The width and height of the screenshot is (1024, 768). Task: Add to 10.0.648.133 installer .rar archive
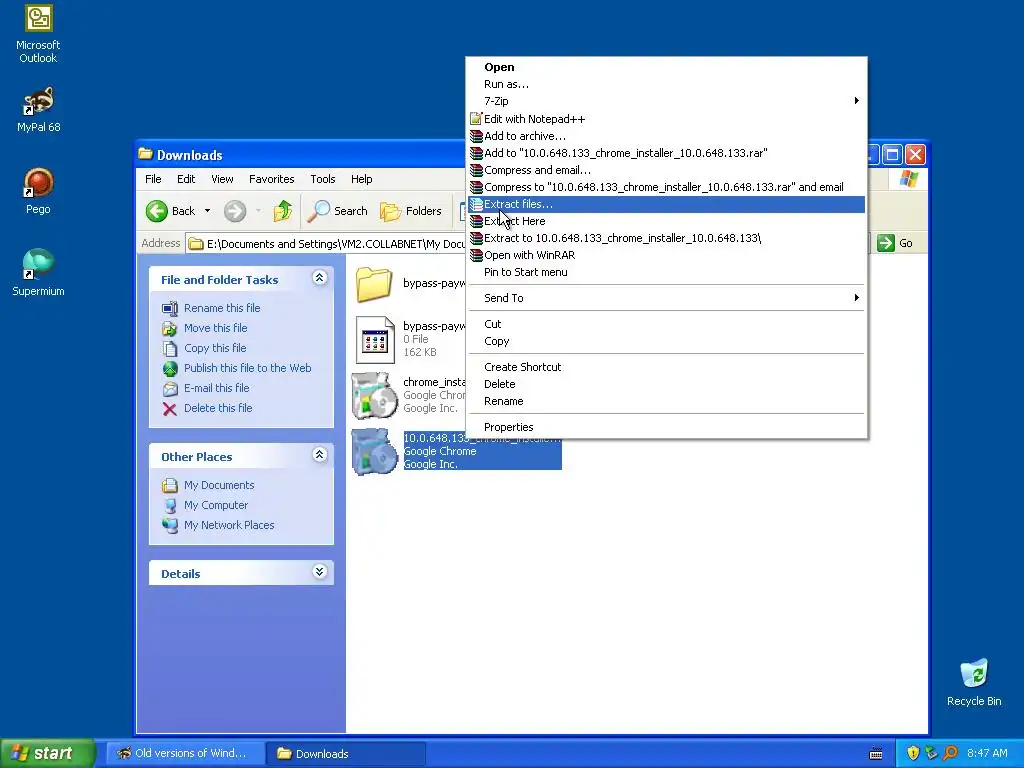(667, 153)
